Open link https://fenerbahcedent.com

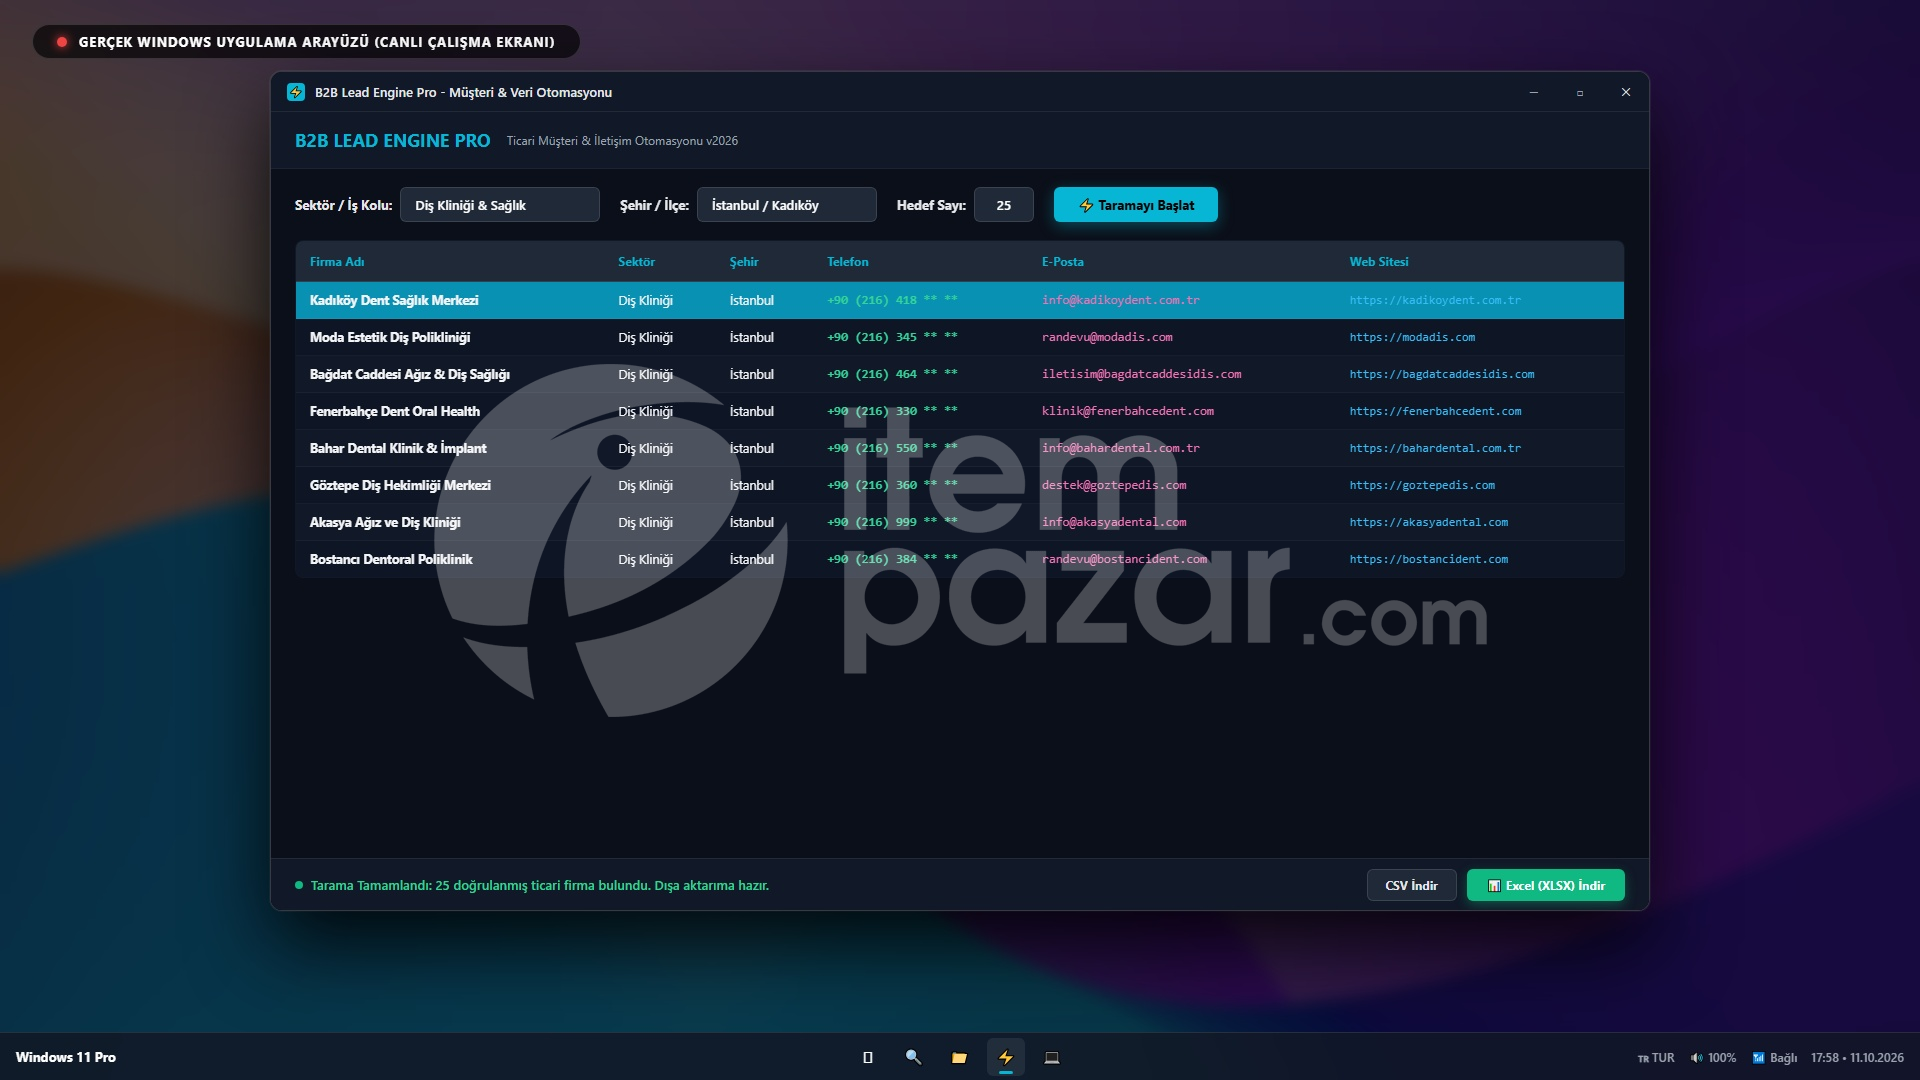(x=1435, y=411)
